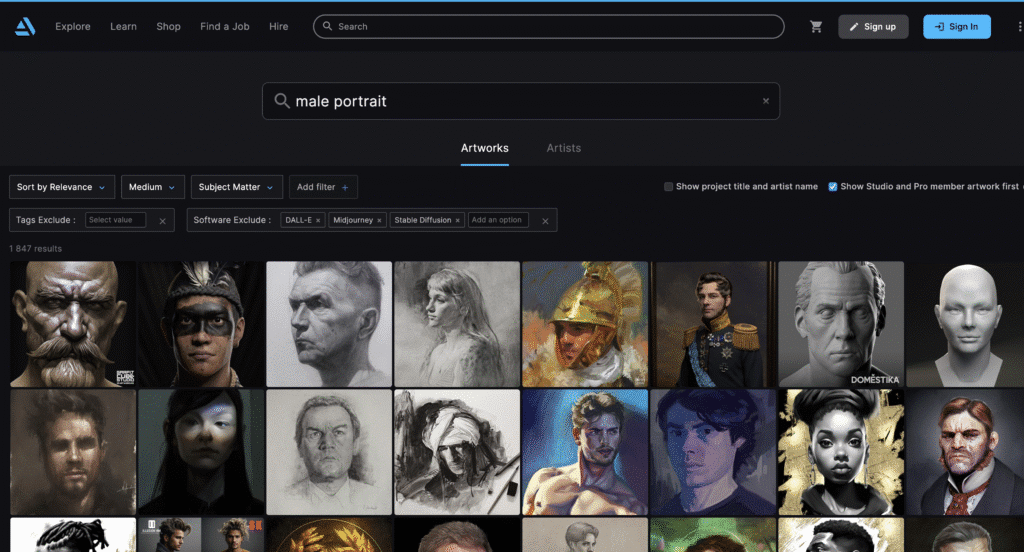Open the Subject Matter dropdown
Image resolution: width=1024 pixels, height=552 pixels.
pos(236,187)
